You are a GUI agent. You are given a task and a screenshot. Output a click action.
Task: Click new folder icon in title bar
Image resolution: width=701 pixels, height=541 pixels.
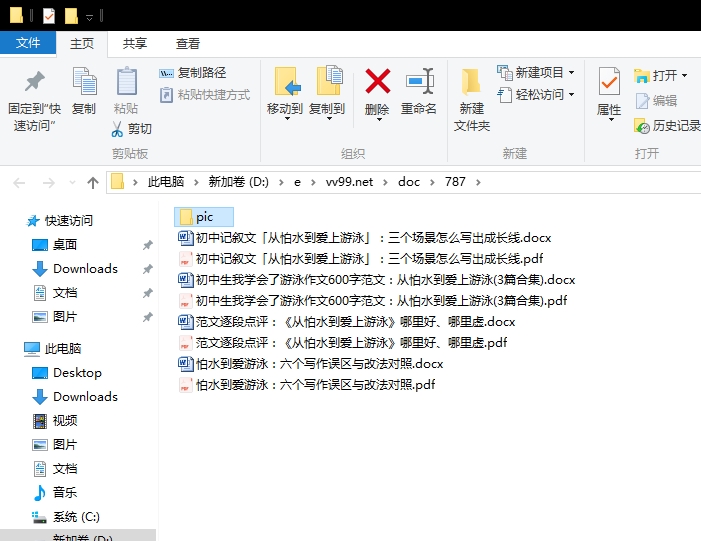point(71,16)
